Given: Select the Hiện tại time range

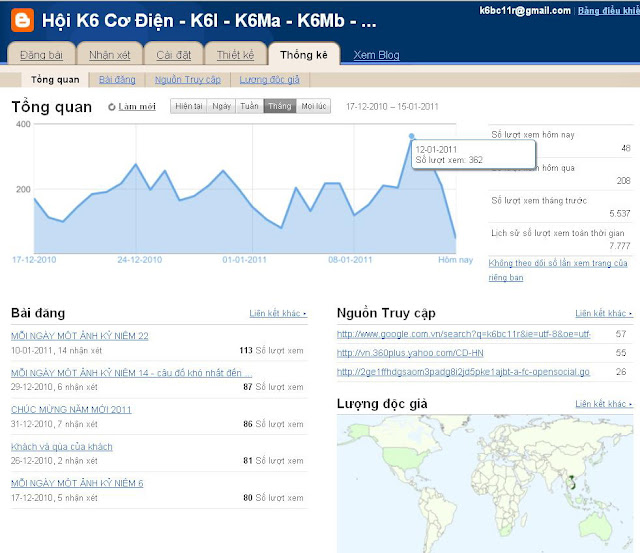Looking at the screenshot, I should pos(189,106).
